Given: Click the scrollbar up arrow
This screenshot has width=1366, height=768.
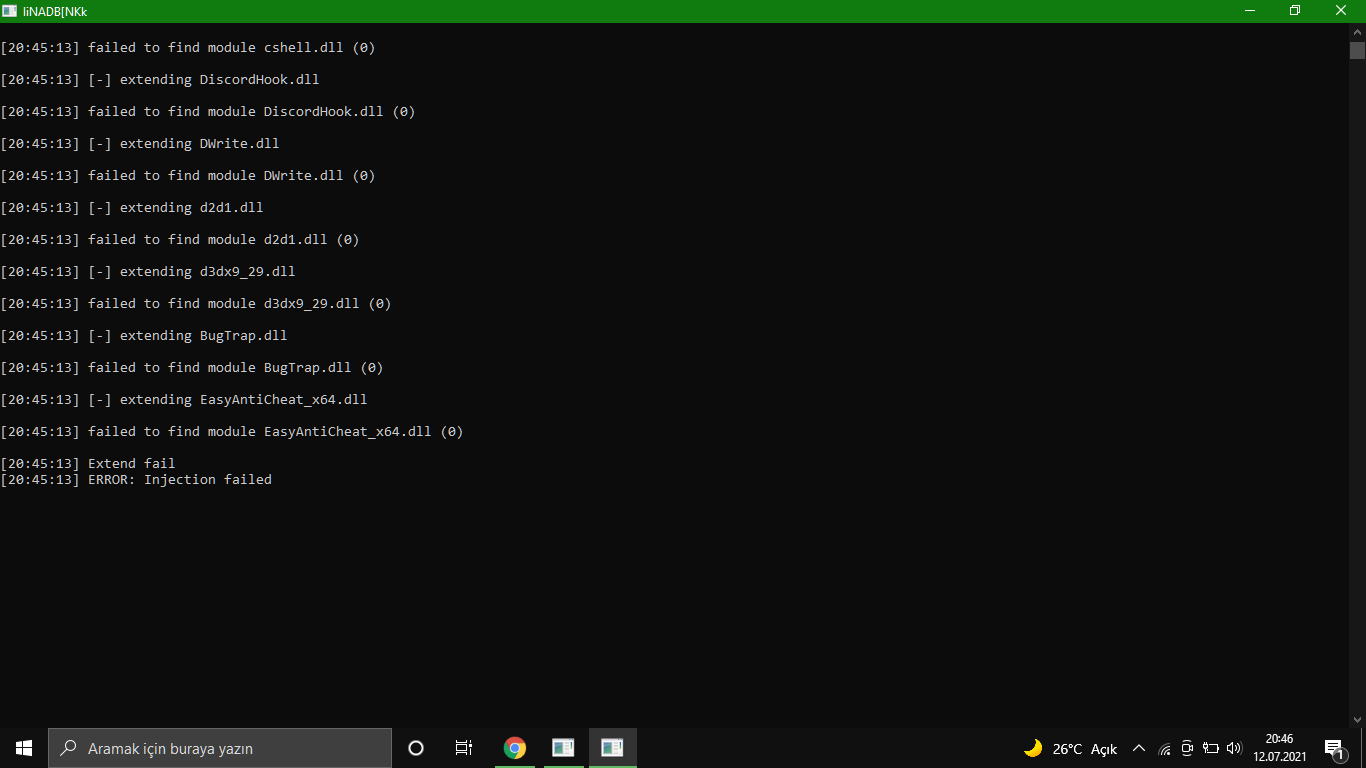Looking at the screenshot, I should 1357,32.
